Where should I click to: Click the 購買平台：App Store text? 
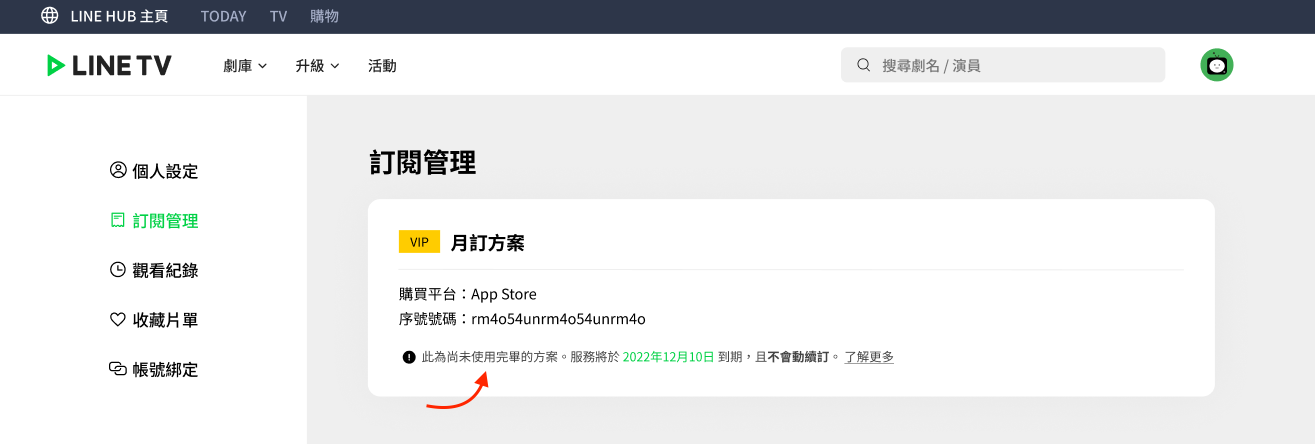(468, 294)
